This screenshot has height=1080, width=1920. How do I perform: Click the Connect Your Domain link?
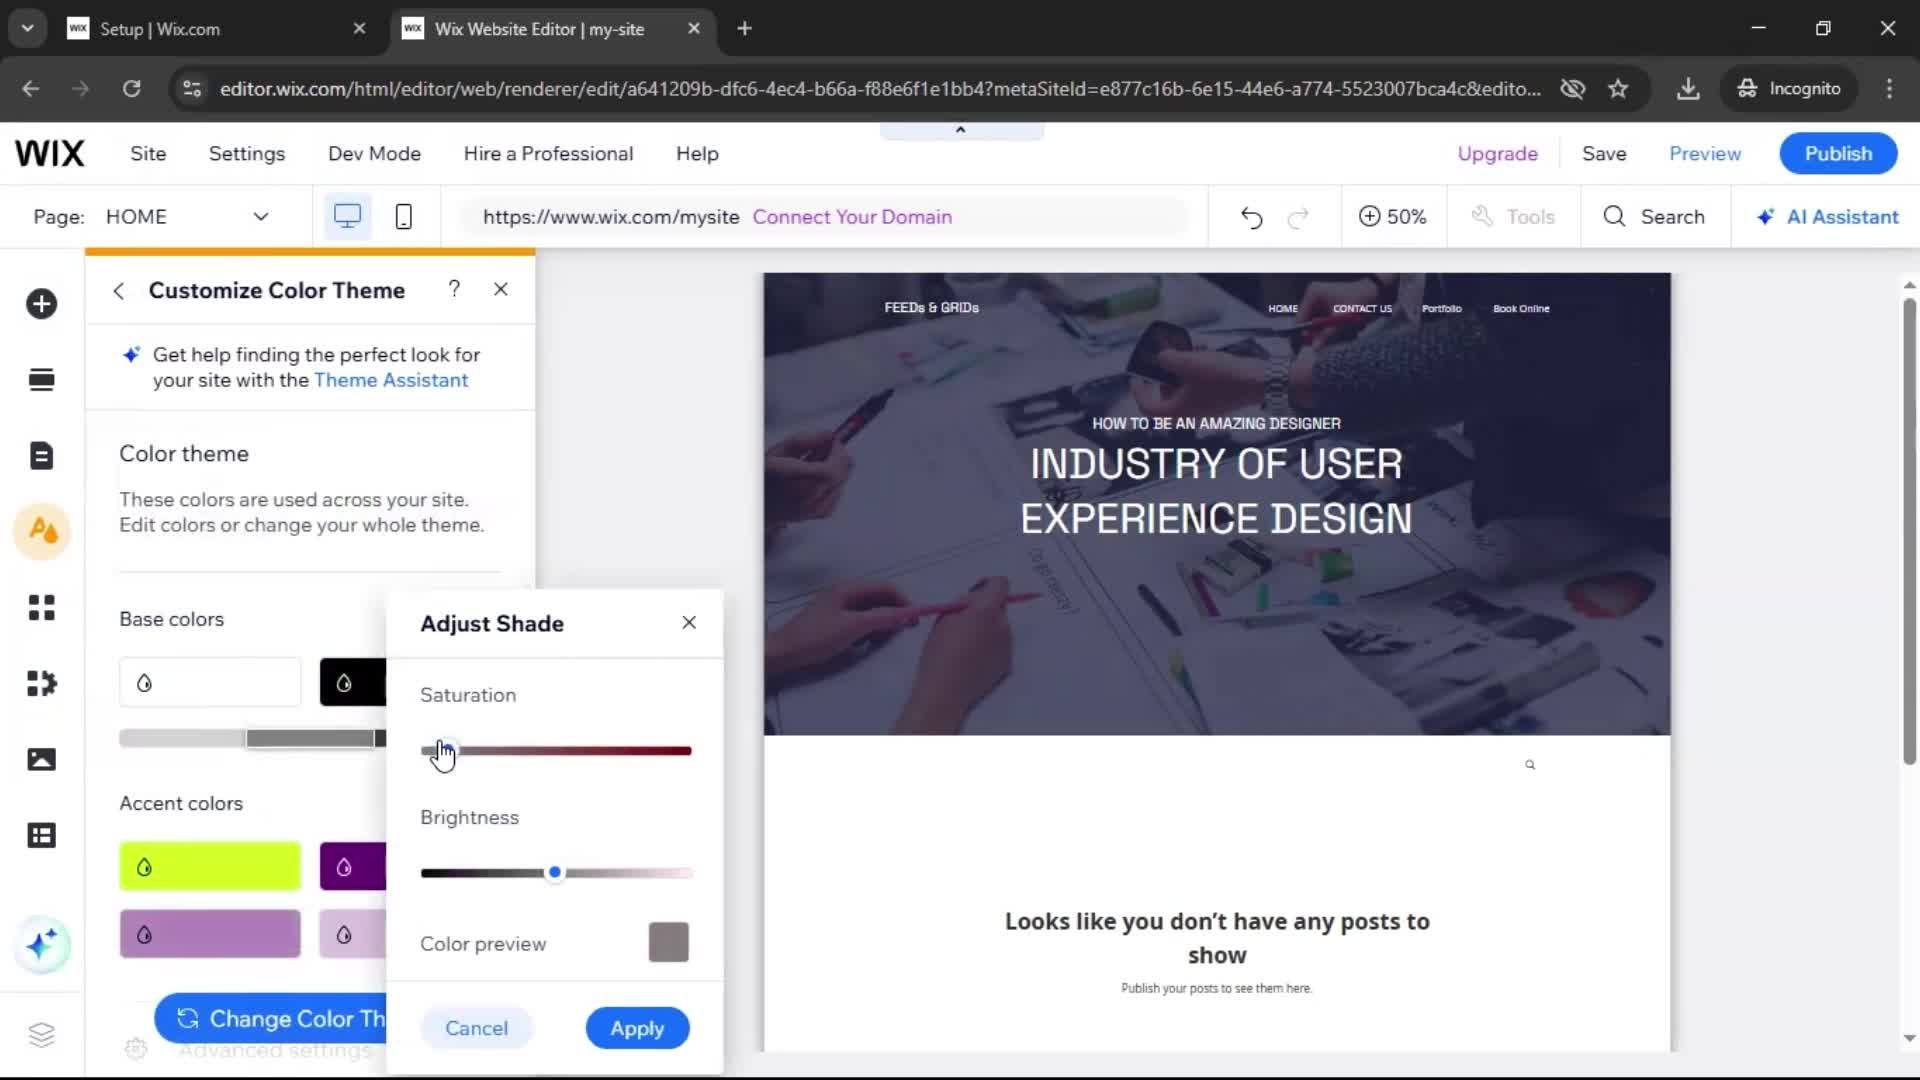852,217
